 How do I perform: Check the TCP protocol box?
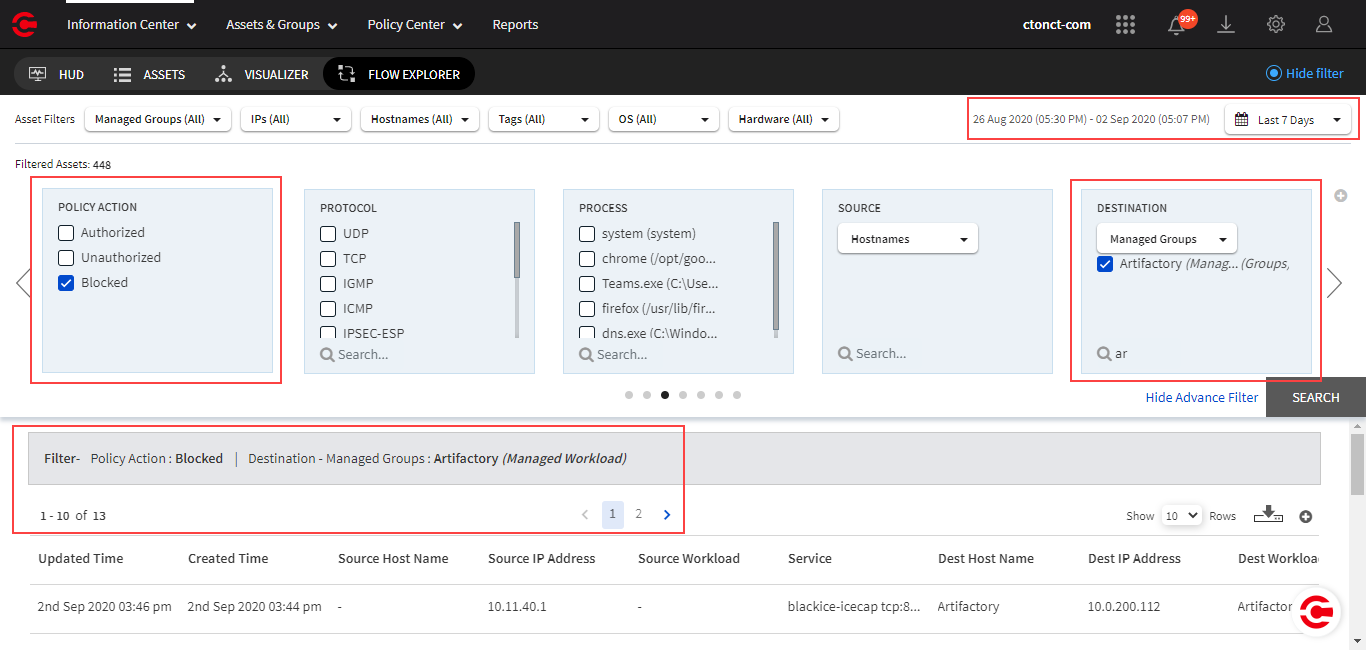(x=328, y=259)
